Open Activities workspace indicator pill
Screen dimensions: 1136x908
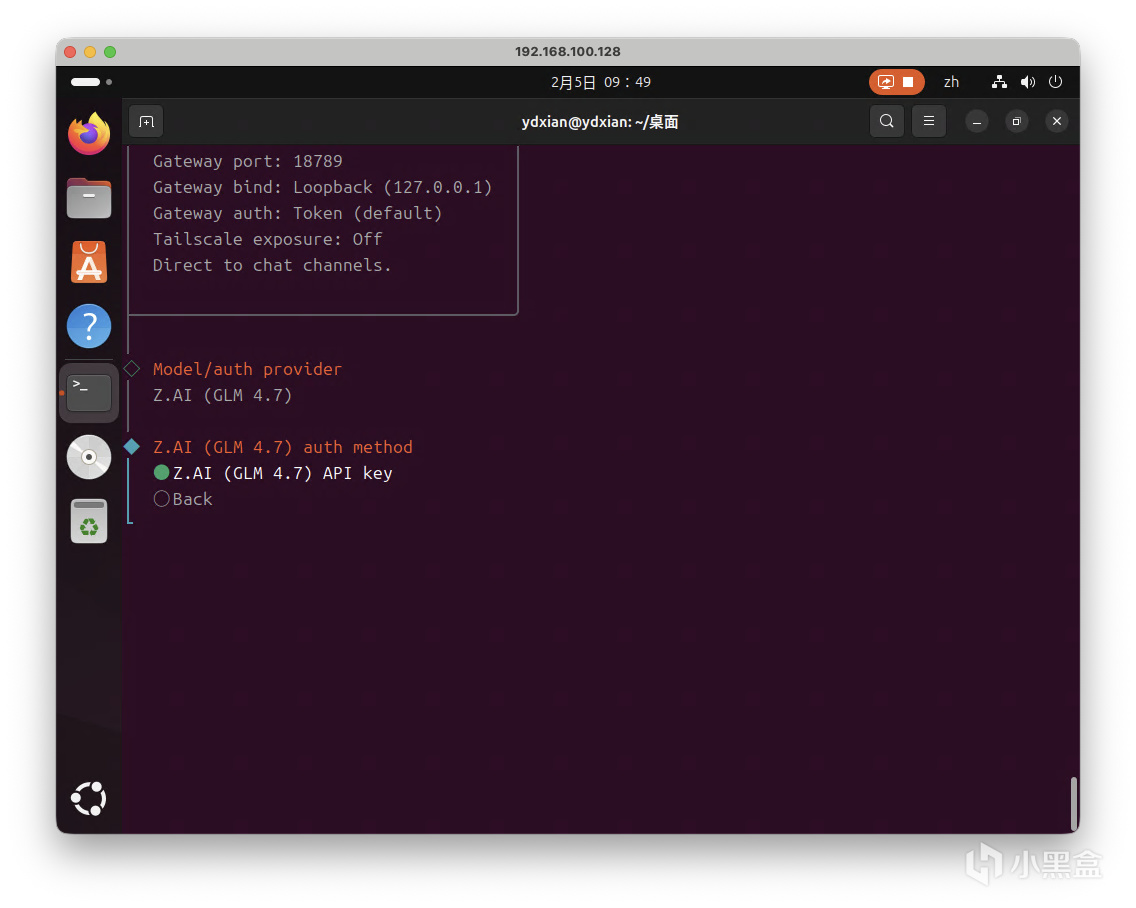point(91,82)
